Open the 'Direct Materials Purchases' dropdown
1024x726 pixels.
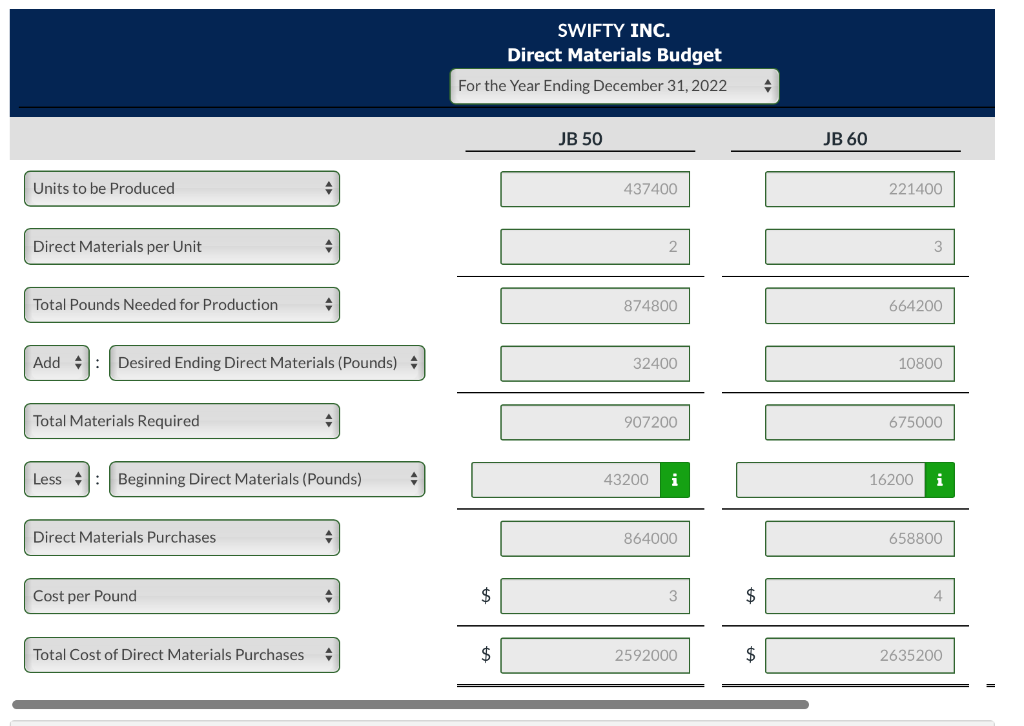[182, 537]
